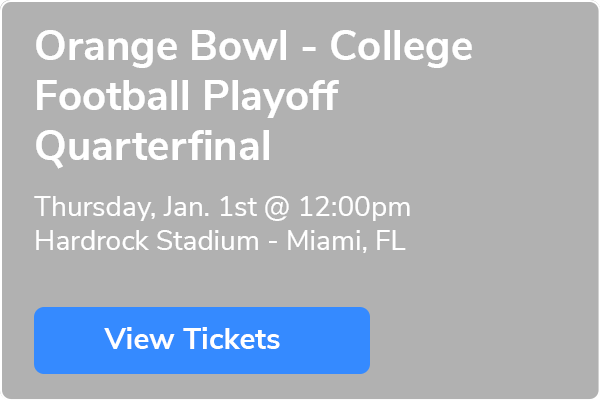
Task: Click the @ symbol in the date line
Action: point(278,208)
